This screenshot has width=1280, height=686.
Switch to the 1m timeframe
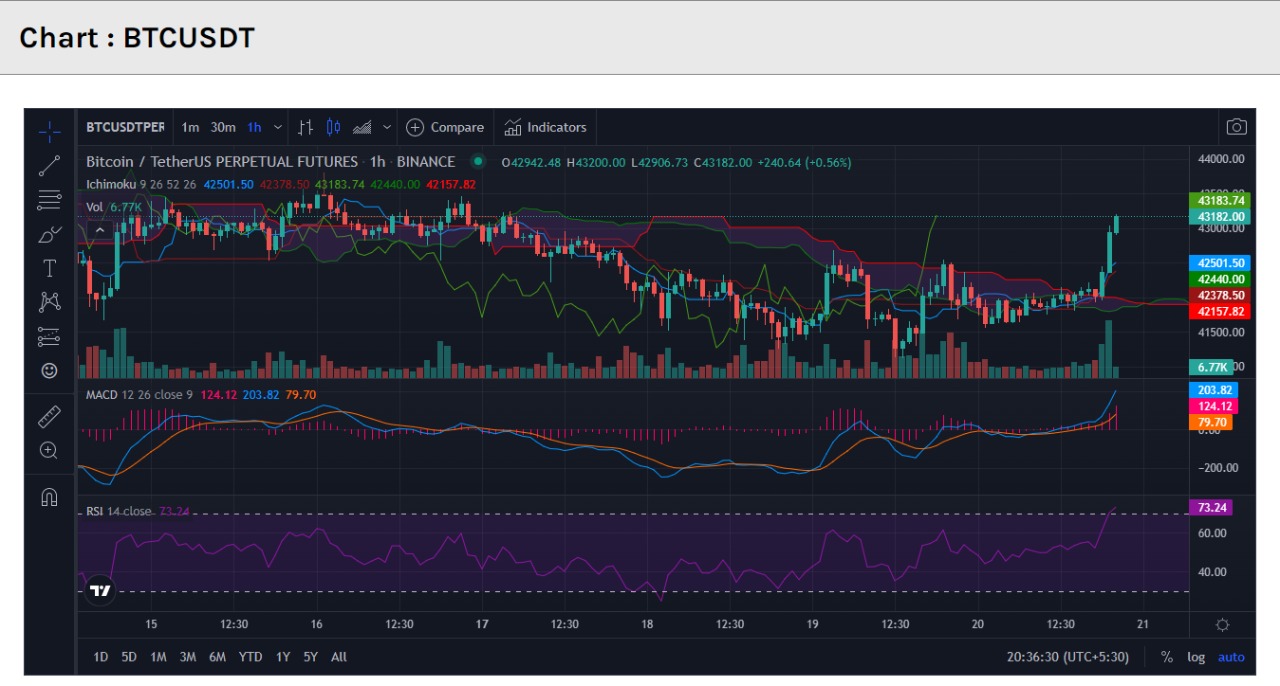pyautogui.click(x=190, y=127)
